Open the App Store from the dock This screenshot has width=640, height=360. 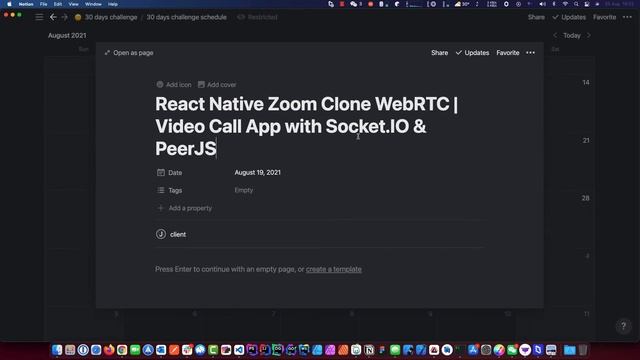[x=473, y=350]
